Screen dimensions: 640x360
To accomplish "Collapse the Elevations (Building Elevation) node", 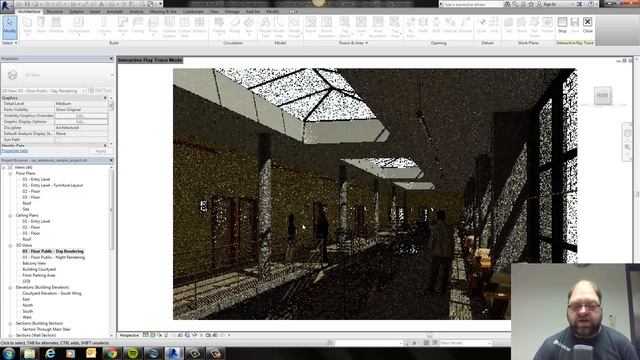I will pyautogui.click(x=10, y=287).
